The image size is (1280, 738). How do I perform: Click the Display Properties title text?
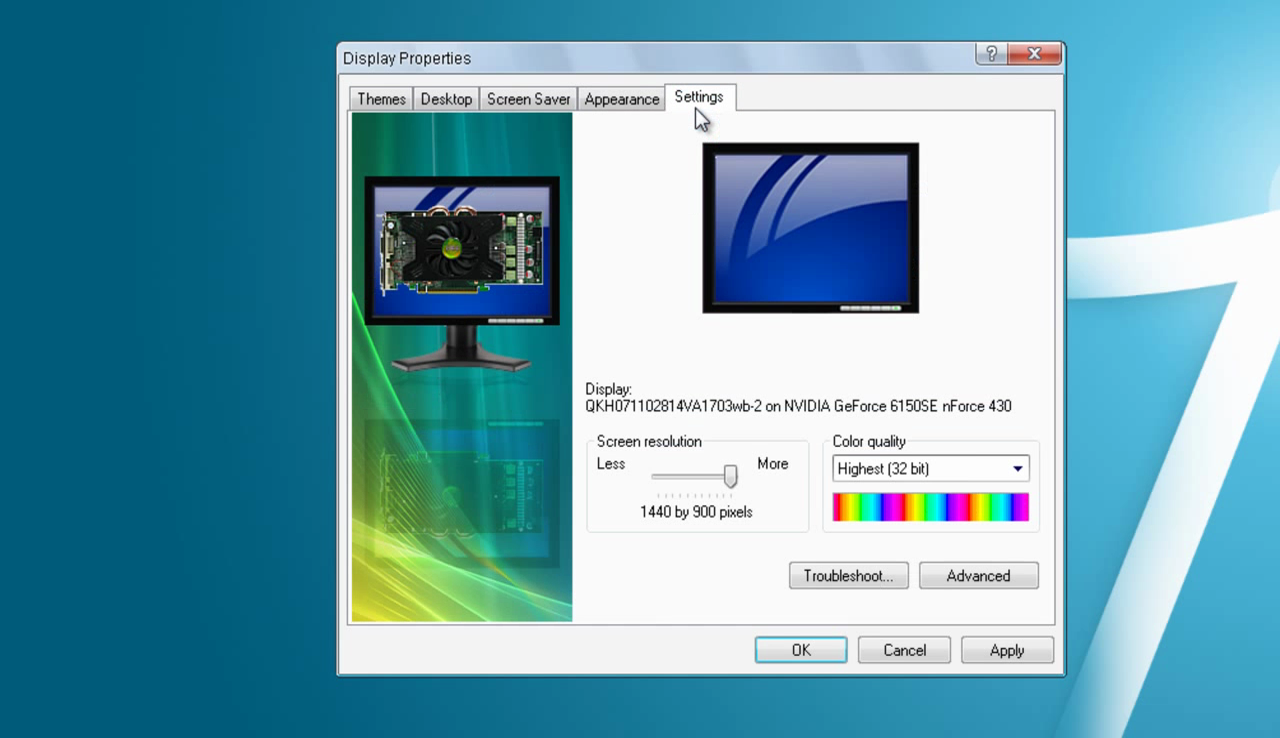tap(407, 58)
